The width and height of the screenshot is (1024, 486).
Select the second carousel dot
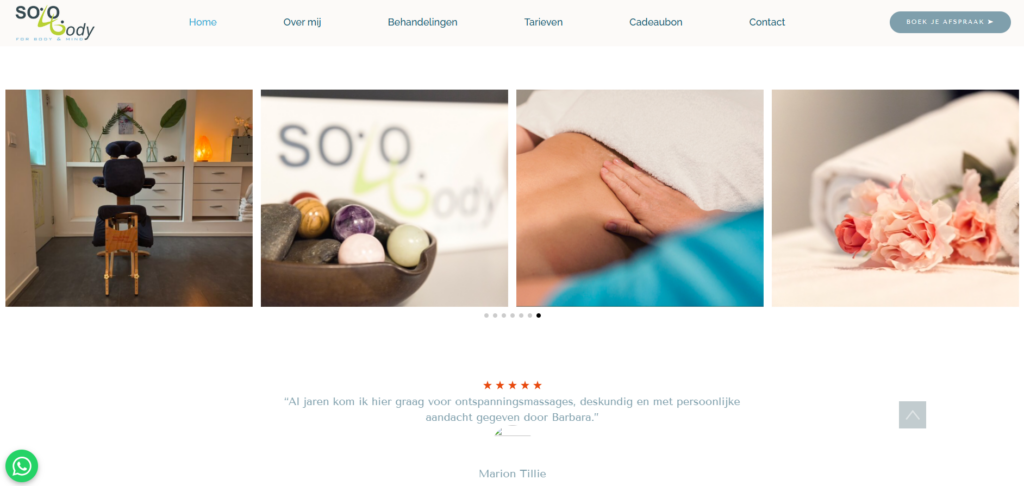click(495, 316)
